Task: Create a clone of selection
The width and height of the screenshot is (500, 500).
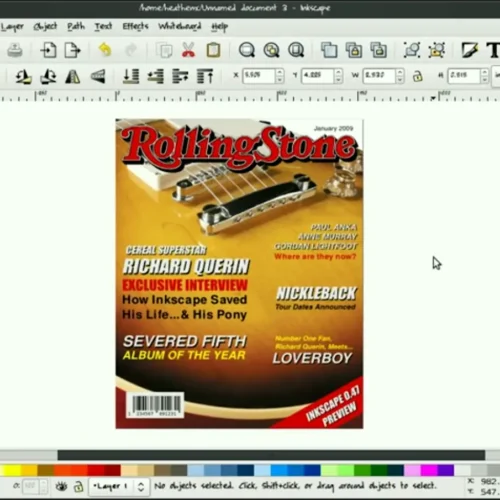Action: coord(354,50)
